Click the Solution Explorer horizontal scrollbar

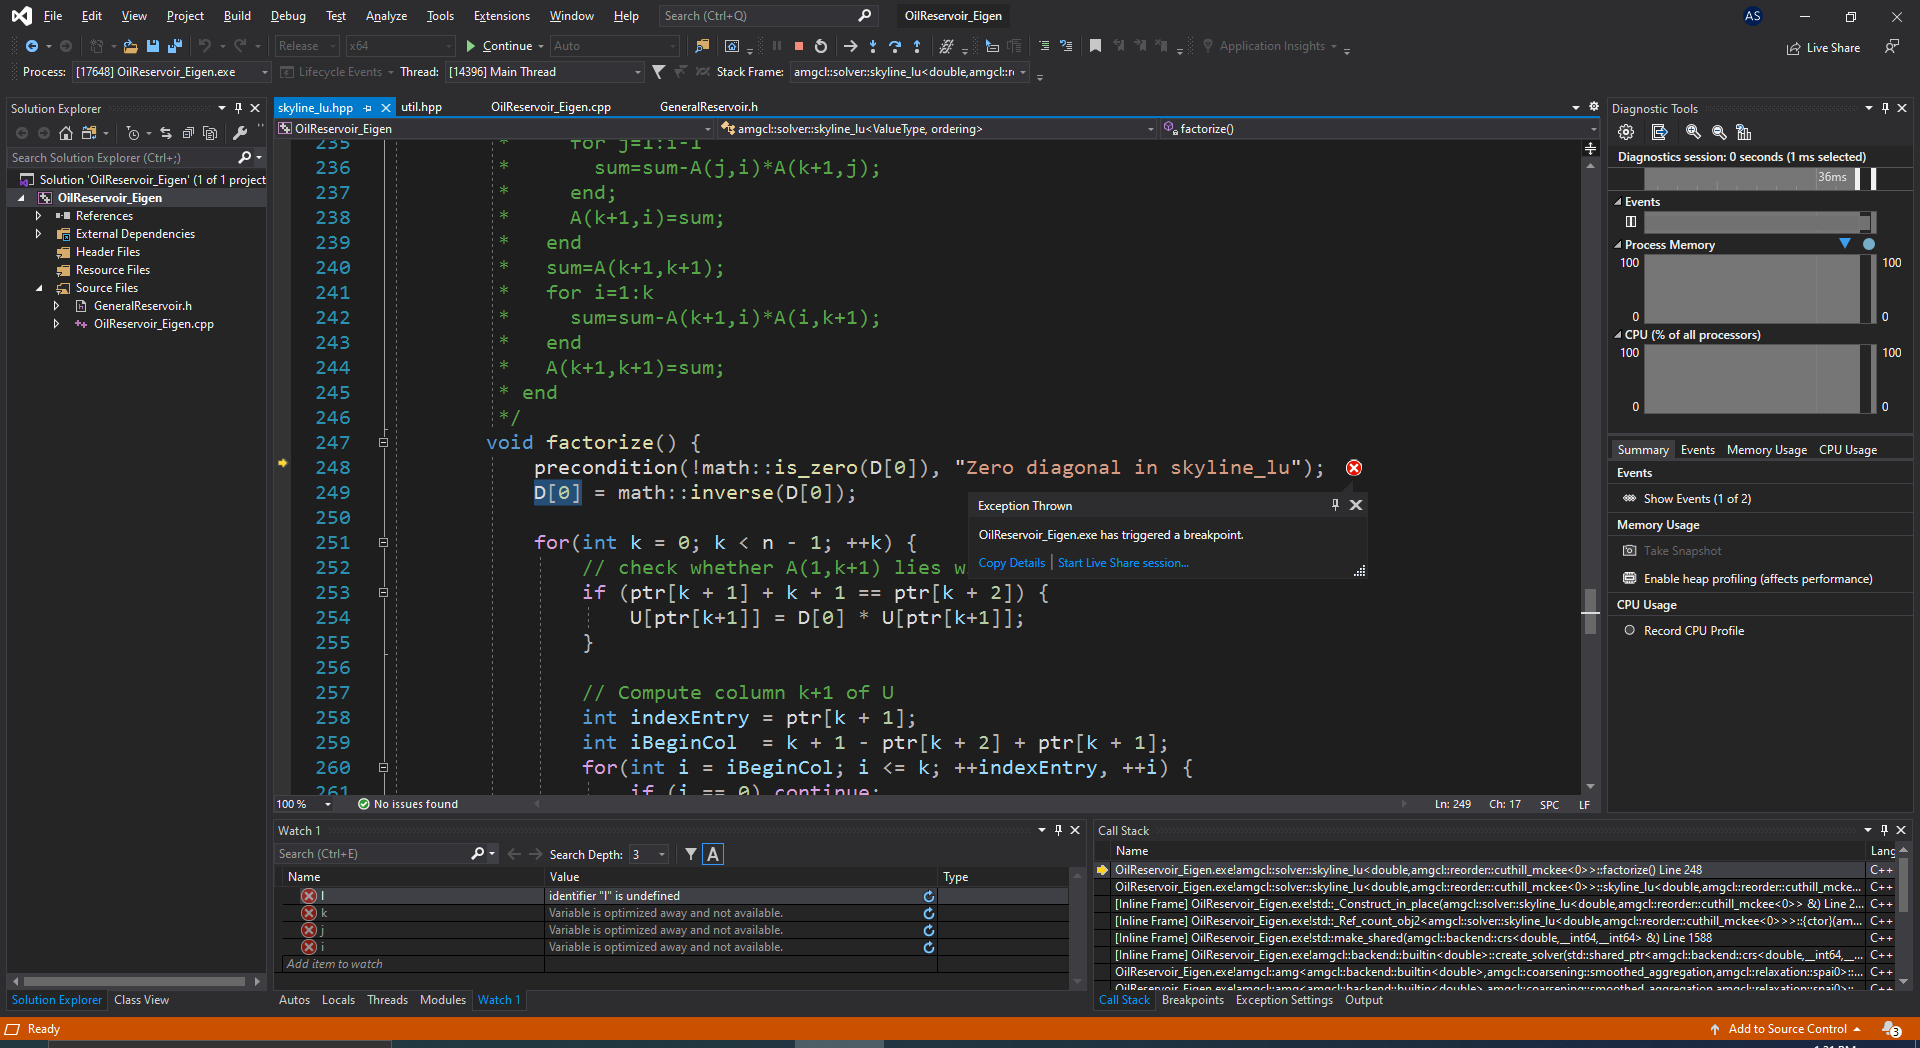(134, 982)
